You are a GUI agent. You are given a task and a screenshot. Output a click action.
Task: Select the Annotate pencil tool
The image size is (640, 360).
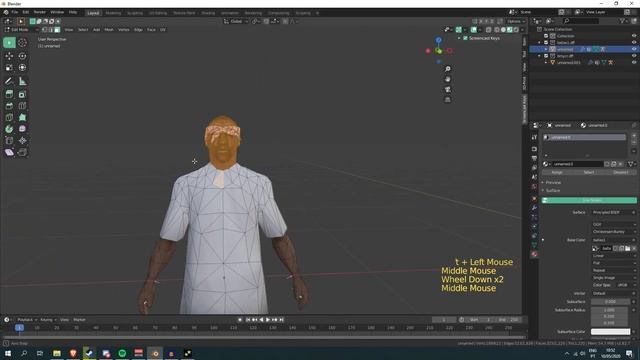coord(9,81)
